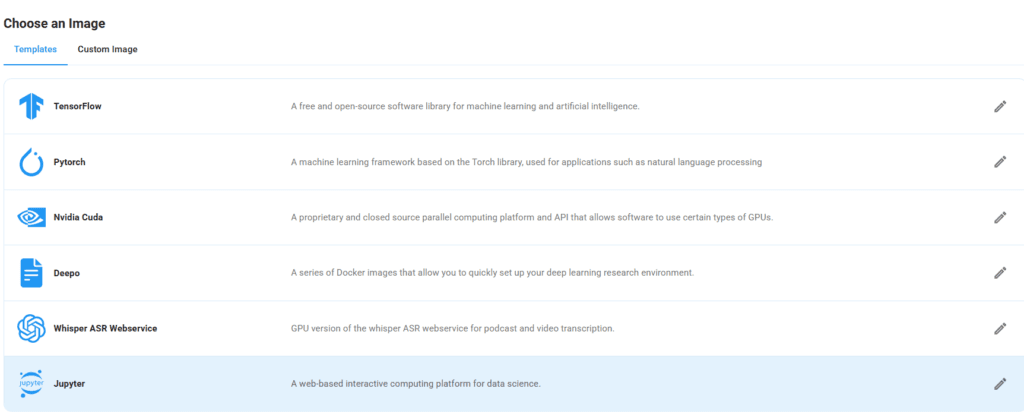Click the Deepo Docker images description

click(x=492, y=273)
